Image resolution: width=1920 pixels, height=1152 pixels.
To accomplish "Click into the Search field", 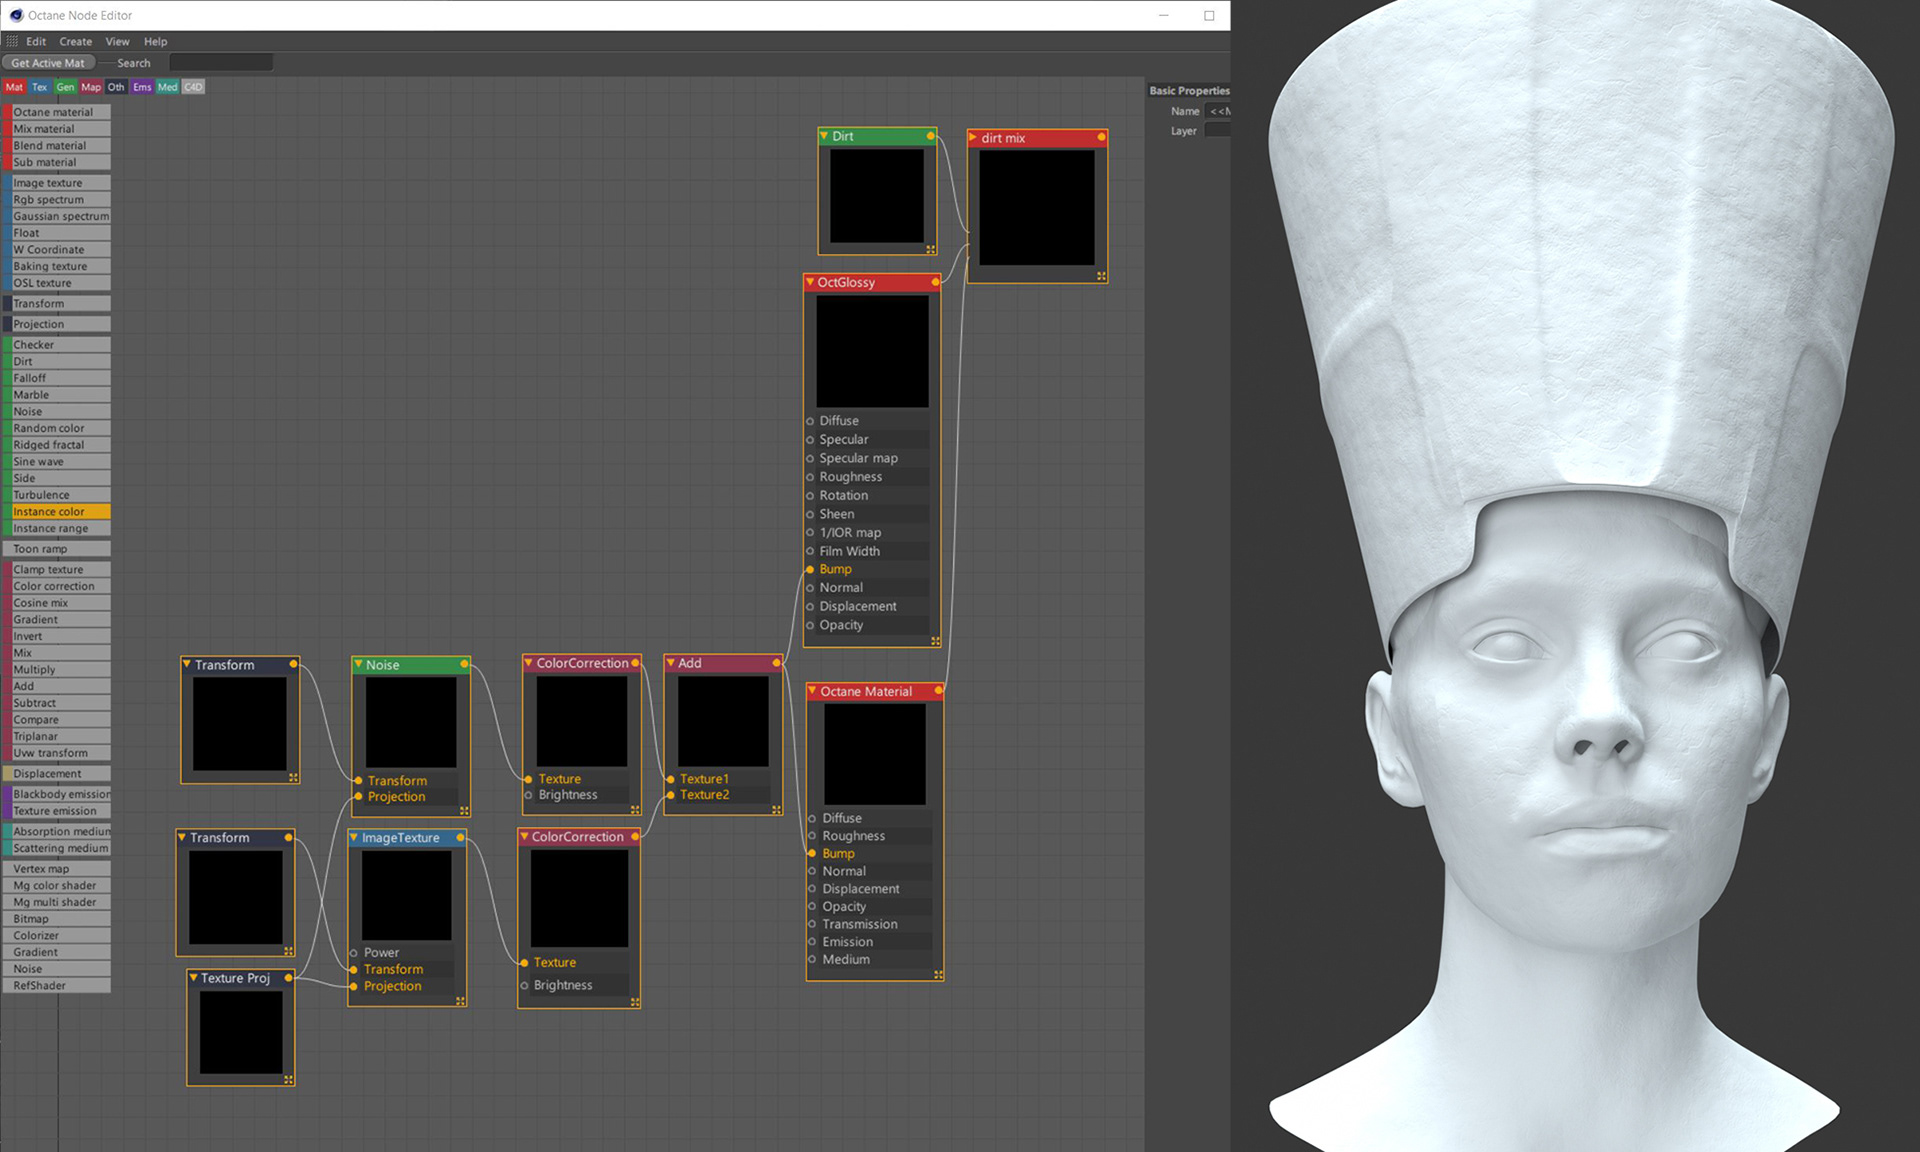I will [221, 63].
